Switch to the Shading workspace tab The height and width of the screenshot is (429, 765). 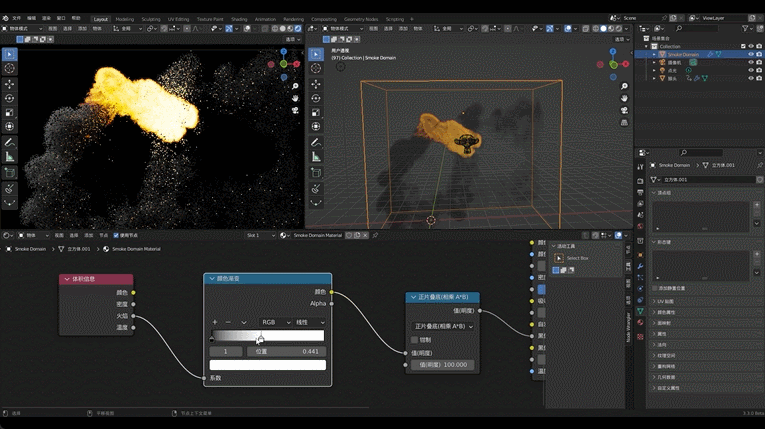[x=240, y=18]
